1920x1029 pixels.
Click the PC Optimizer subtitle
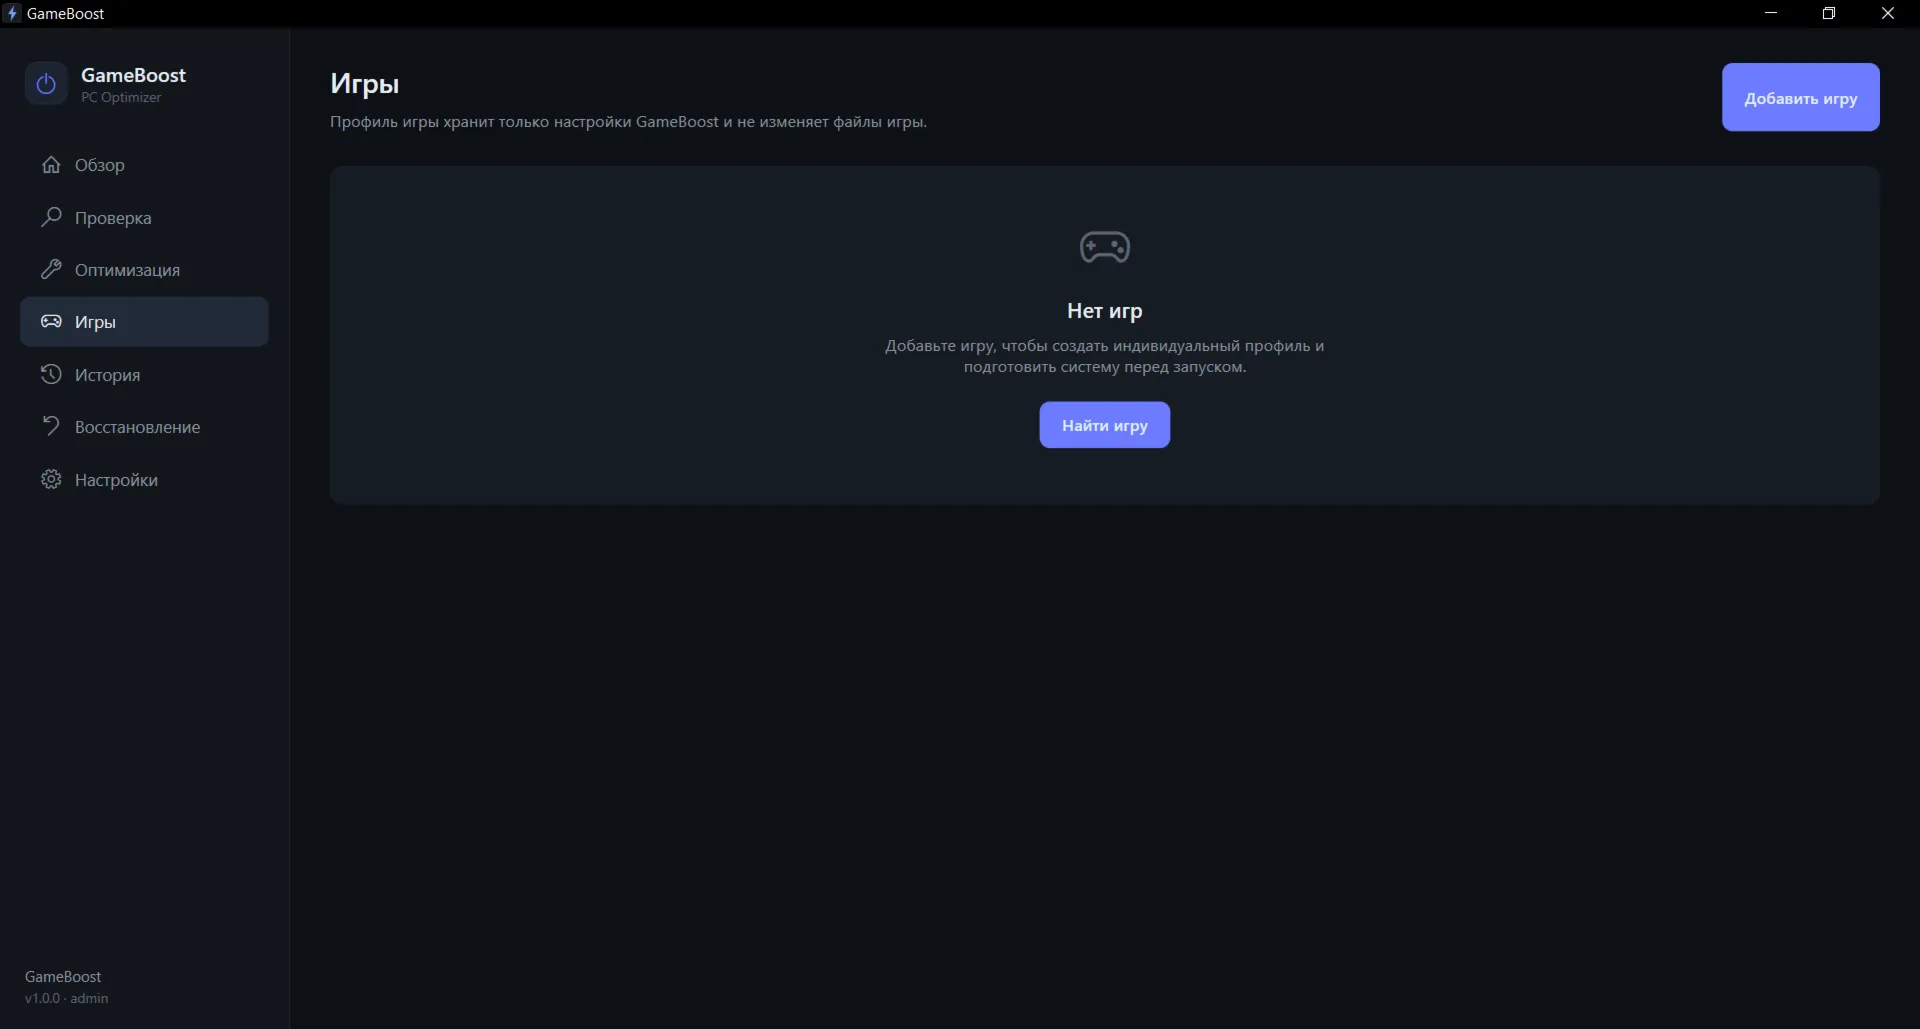coord(121,97)
